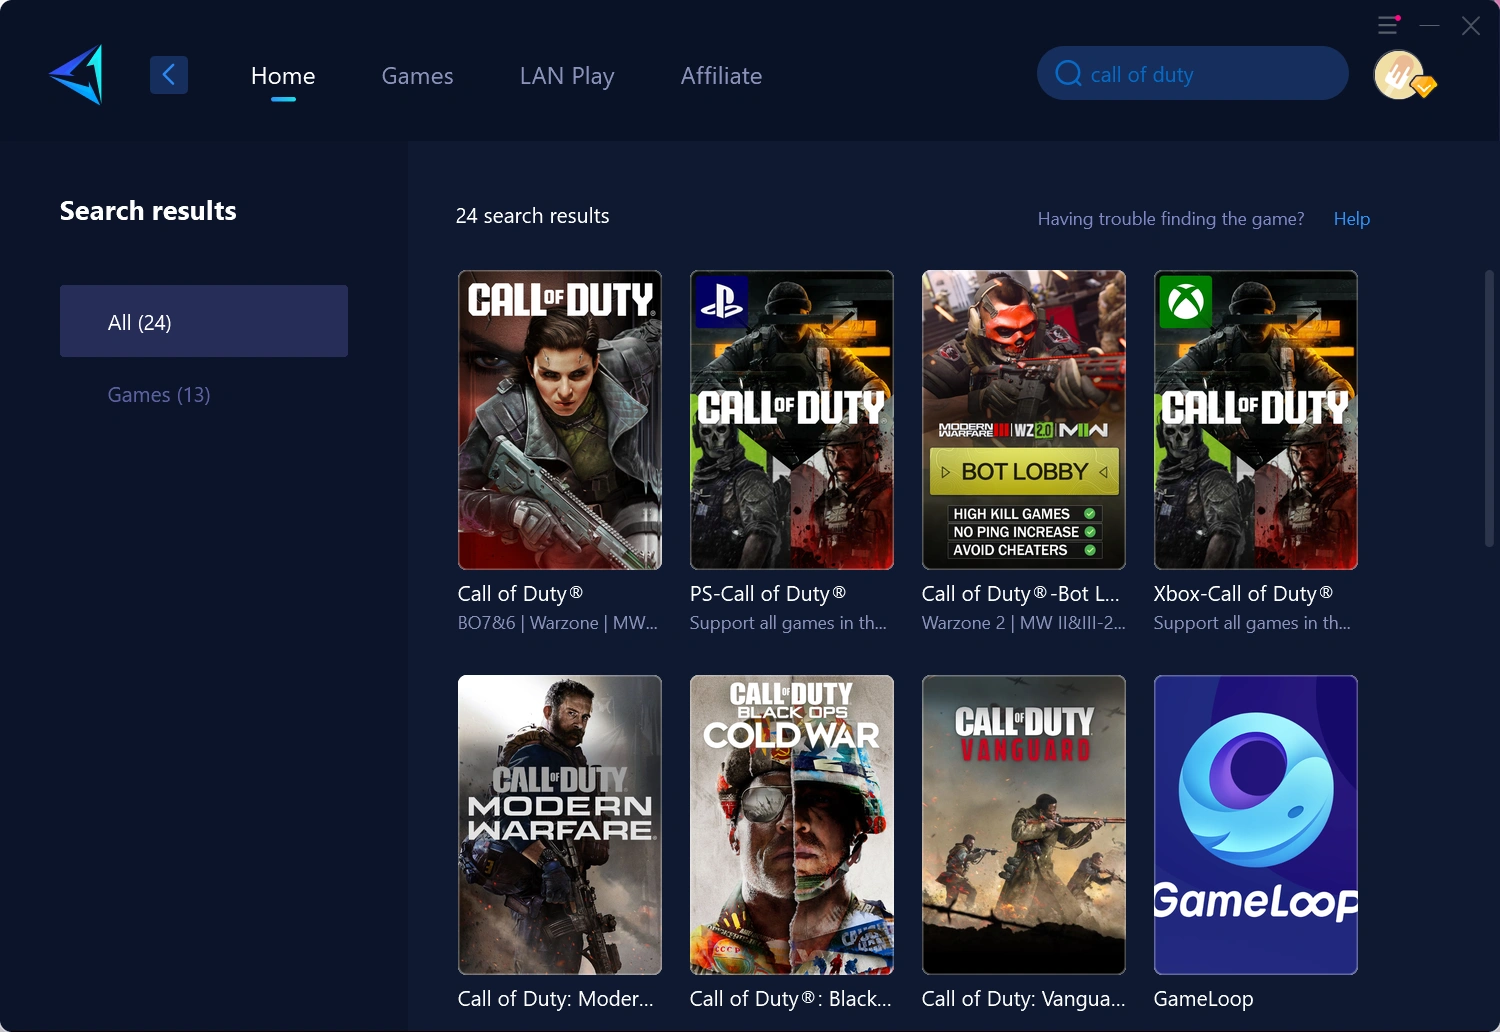Open the user profile avatar

pyautogui.click(x=1400, y=75)
